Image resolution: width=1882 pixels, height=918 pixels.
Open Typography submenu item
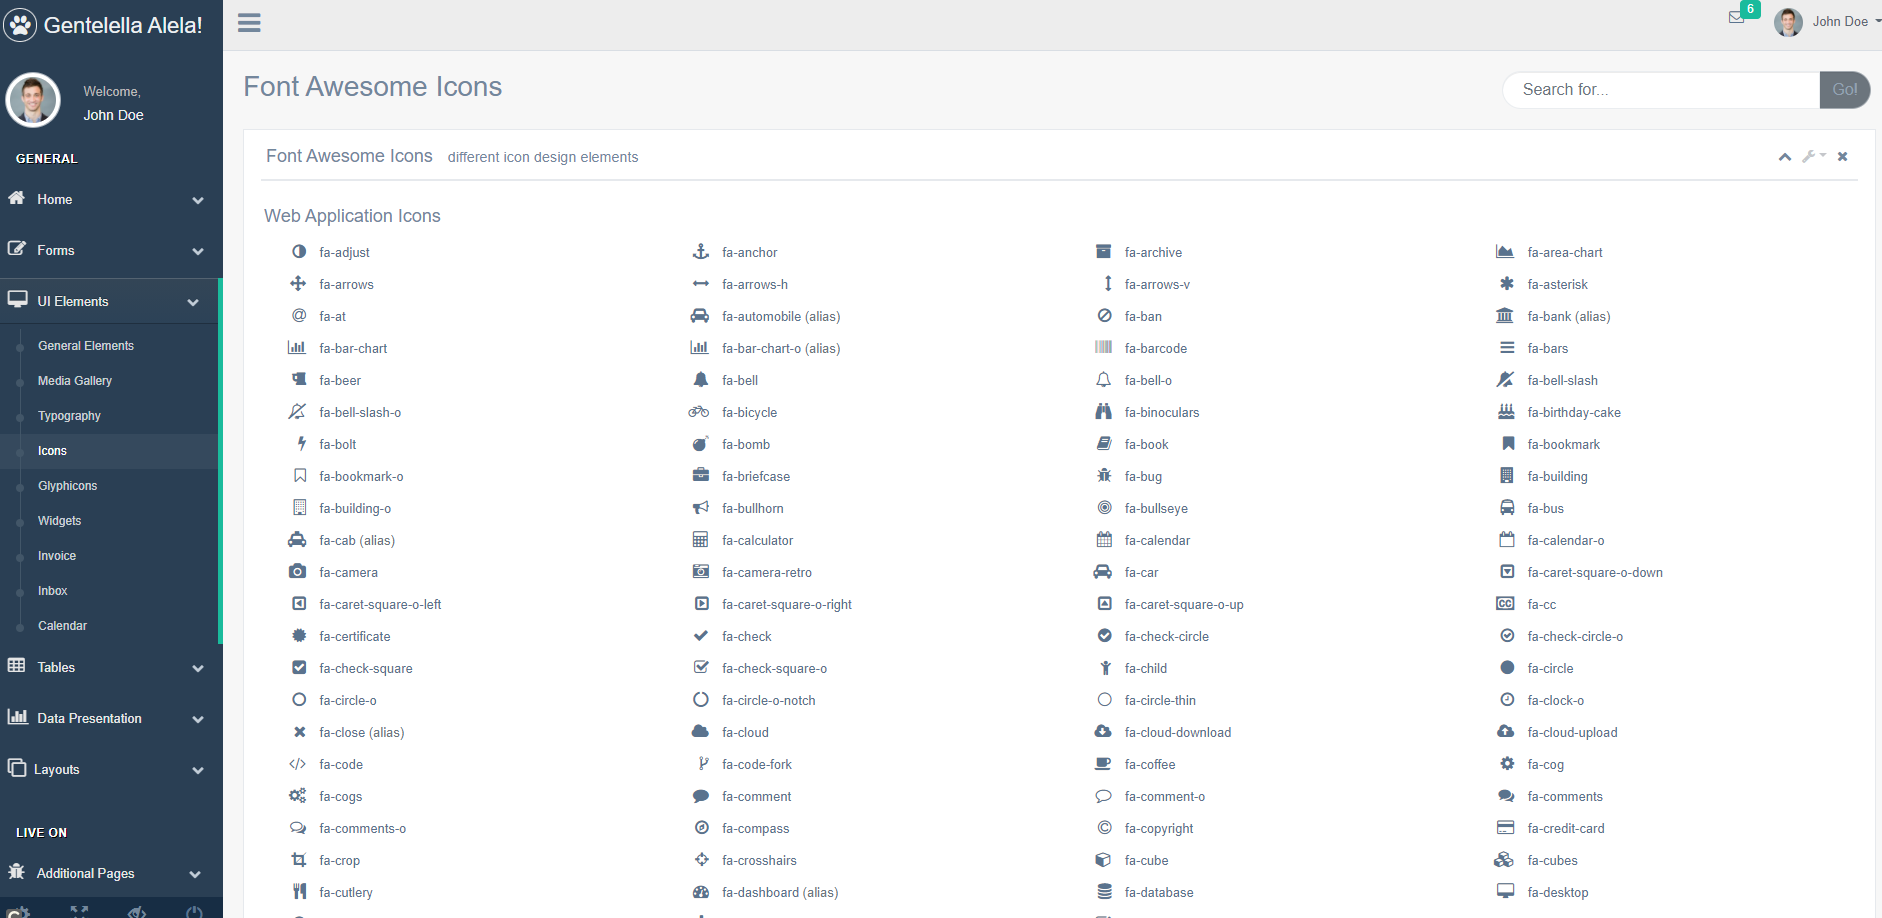69,416
